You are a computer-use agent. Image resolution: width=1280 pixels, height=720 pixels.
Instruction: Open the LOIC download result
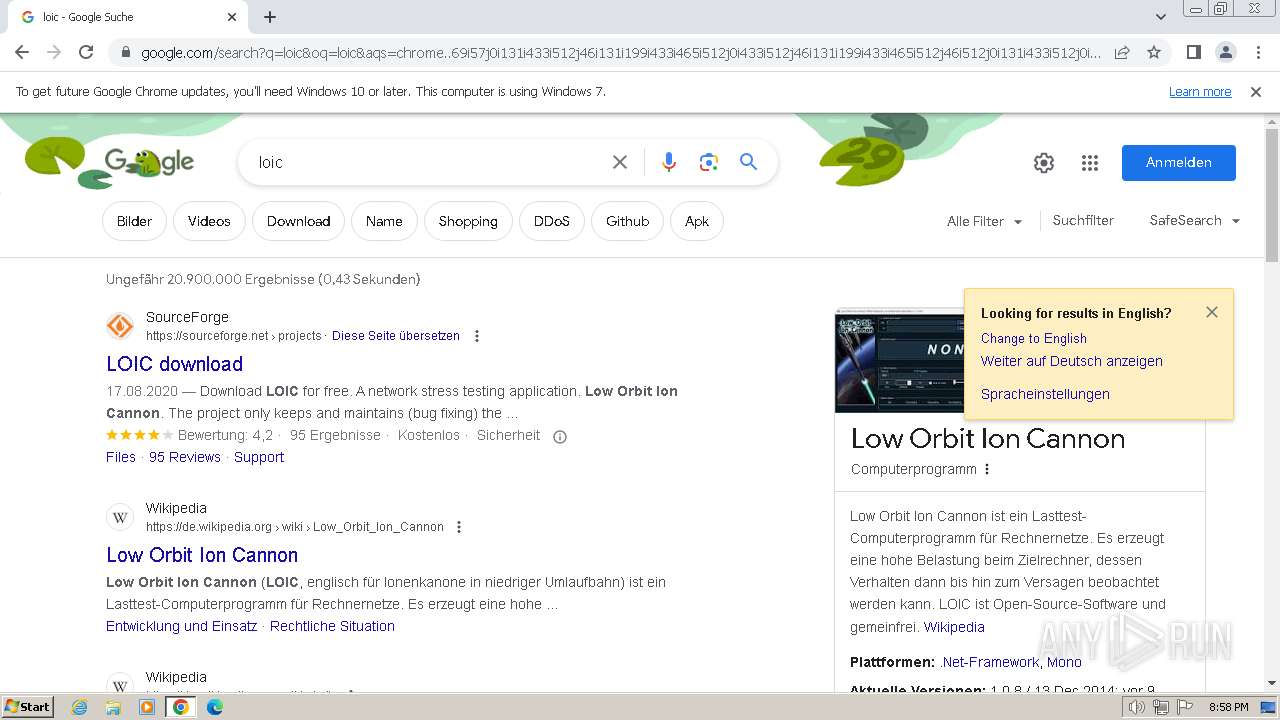pos(175,364)
